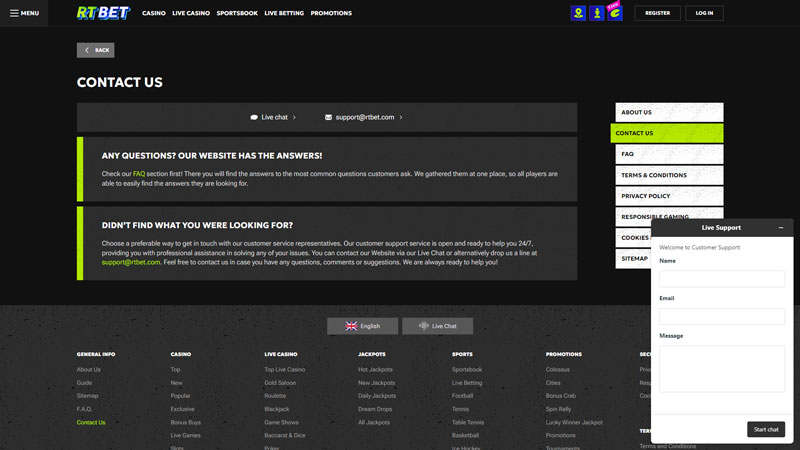Open the Free coin bonus icon
Image resolution: width=800 pixels, height=450 pixels.
614,13
